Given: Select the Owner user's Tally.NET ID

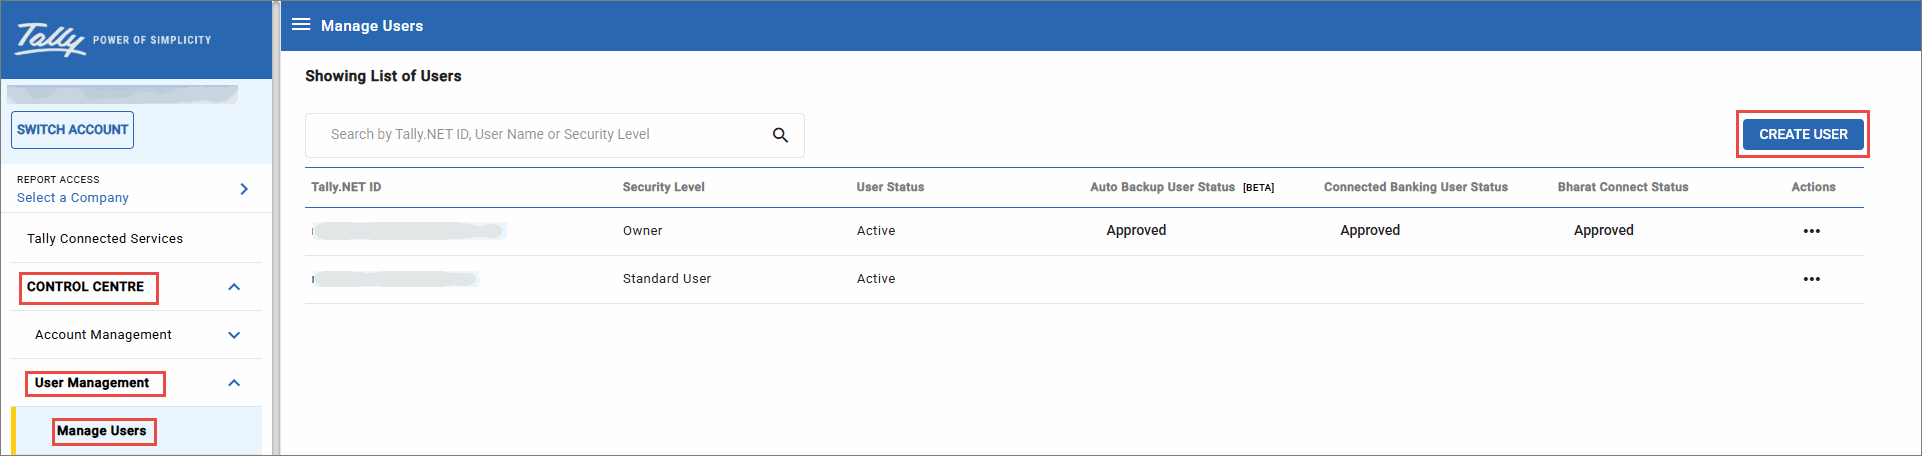Looking at the screenshot, I should (408, 231).
